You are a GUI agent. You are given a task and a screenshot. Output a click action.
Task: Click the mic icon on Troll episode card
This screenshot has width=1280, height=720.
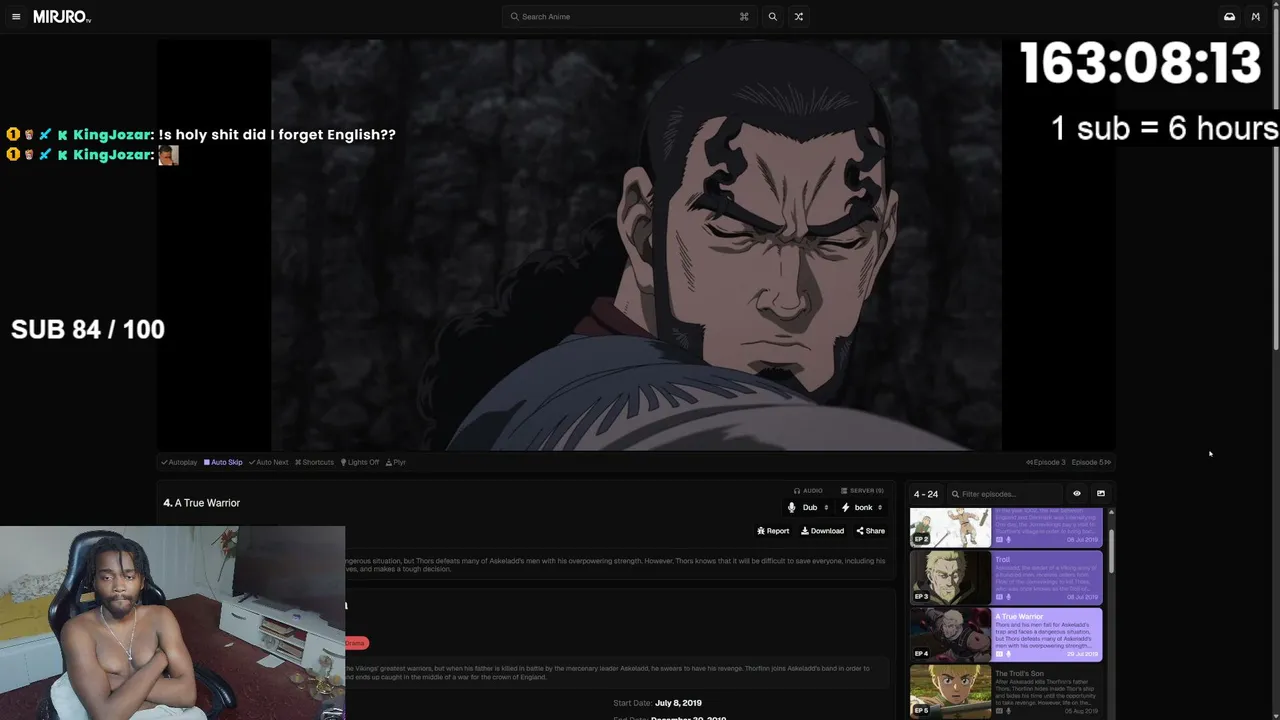pyautogui.click(x=1008, y=597)
